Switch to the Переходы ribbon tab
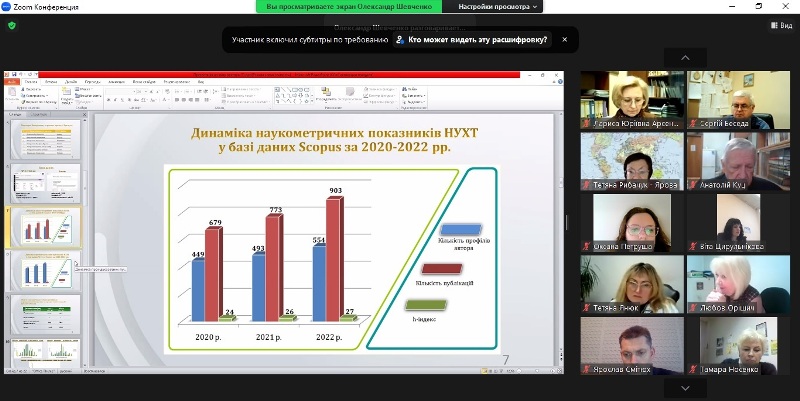Image resolution: width=800 pixels, height=401 pixels. pos(93,82)
